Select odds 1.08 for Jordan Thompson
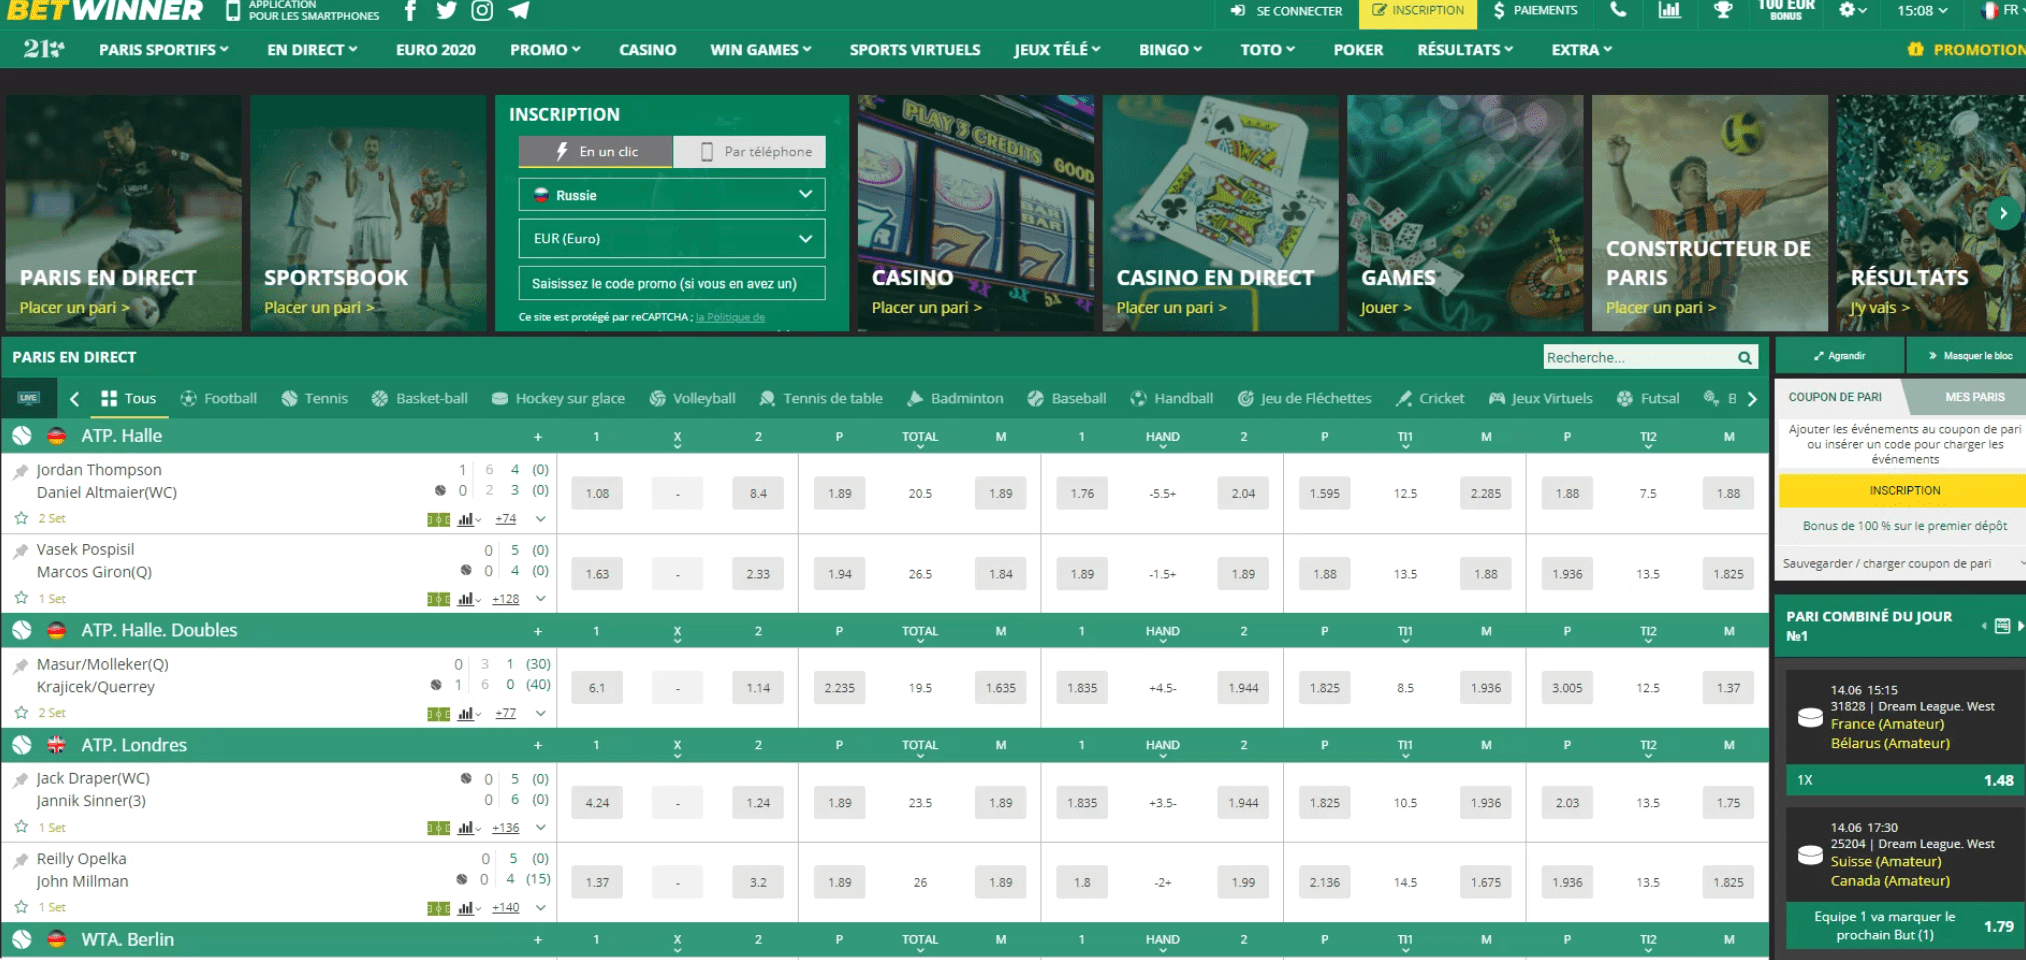 pyautogui.click(x=597, y=493)
